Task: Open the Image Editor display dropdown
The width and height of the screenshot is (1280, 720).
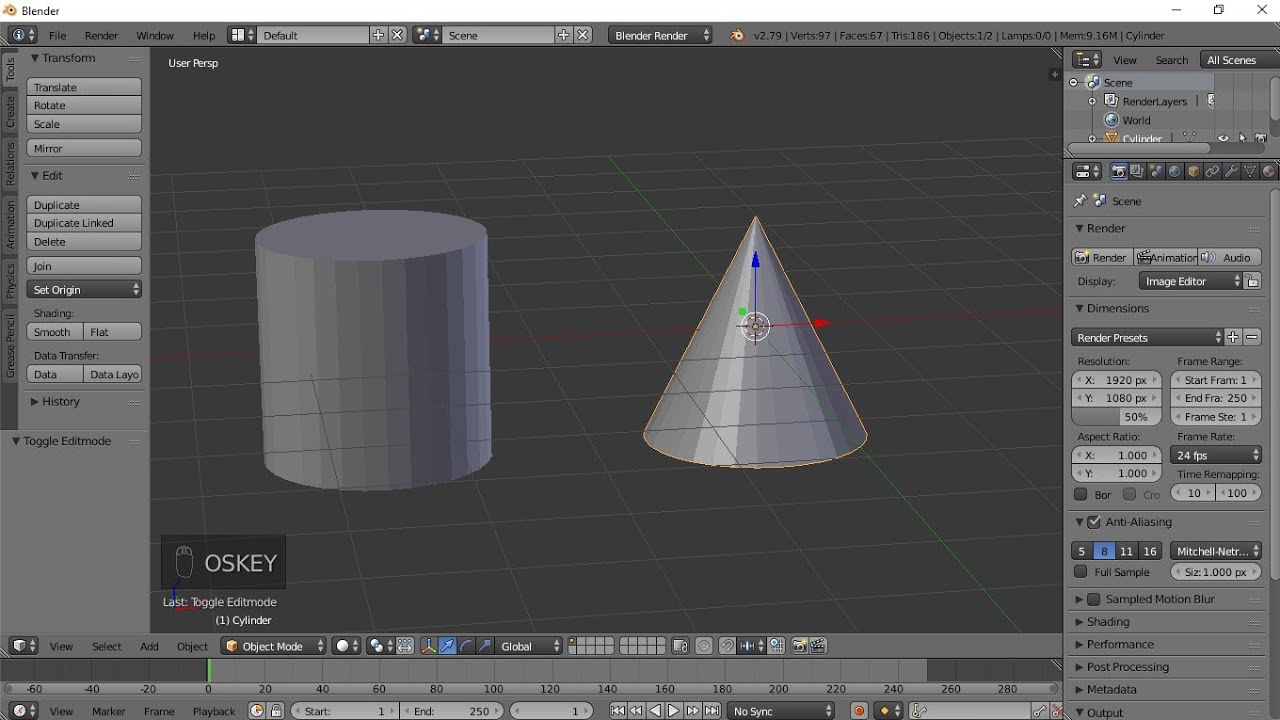Action: pyautogui.click(x=1190, y=281)
